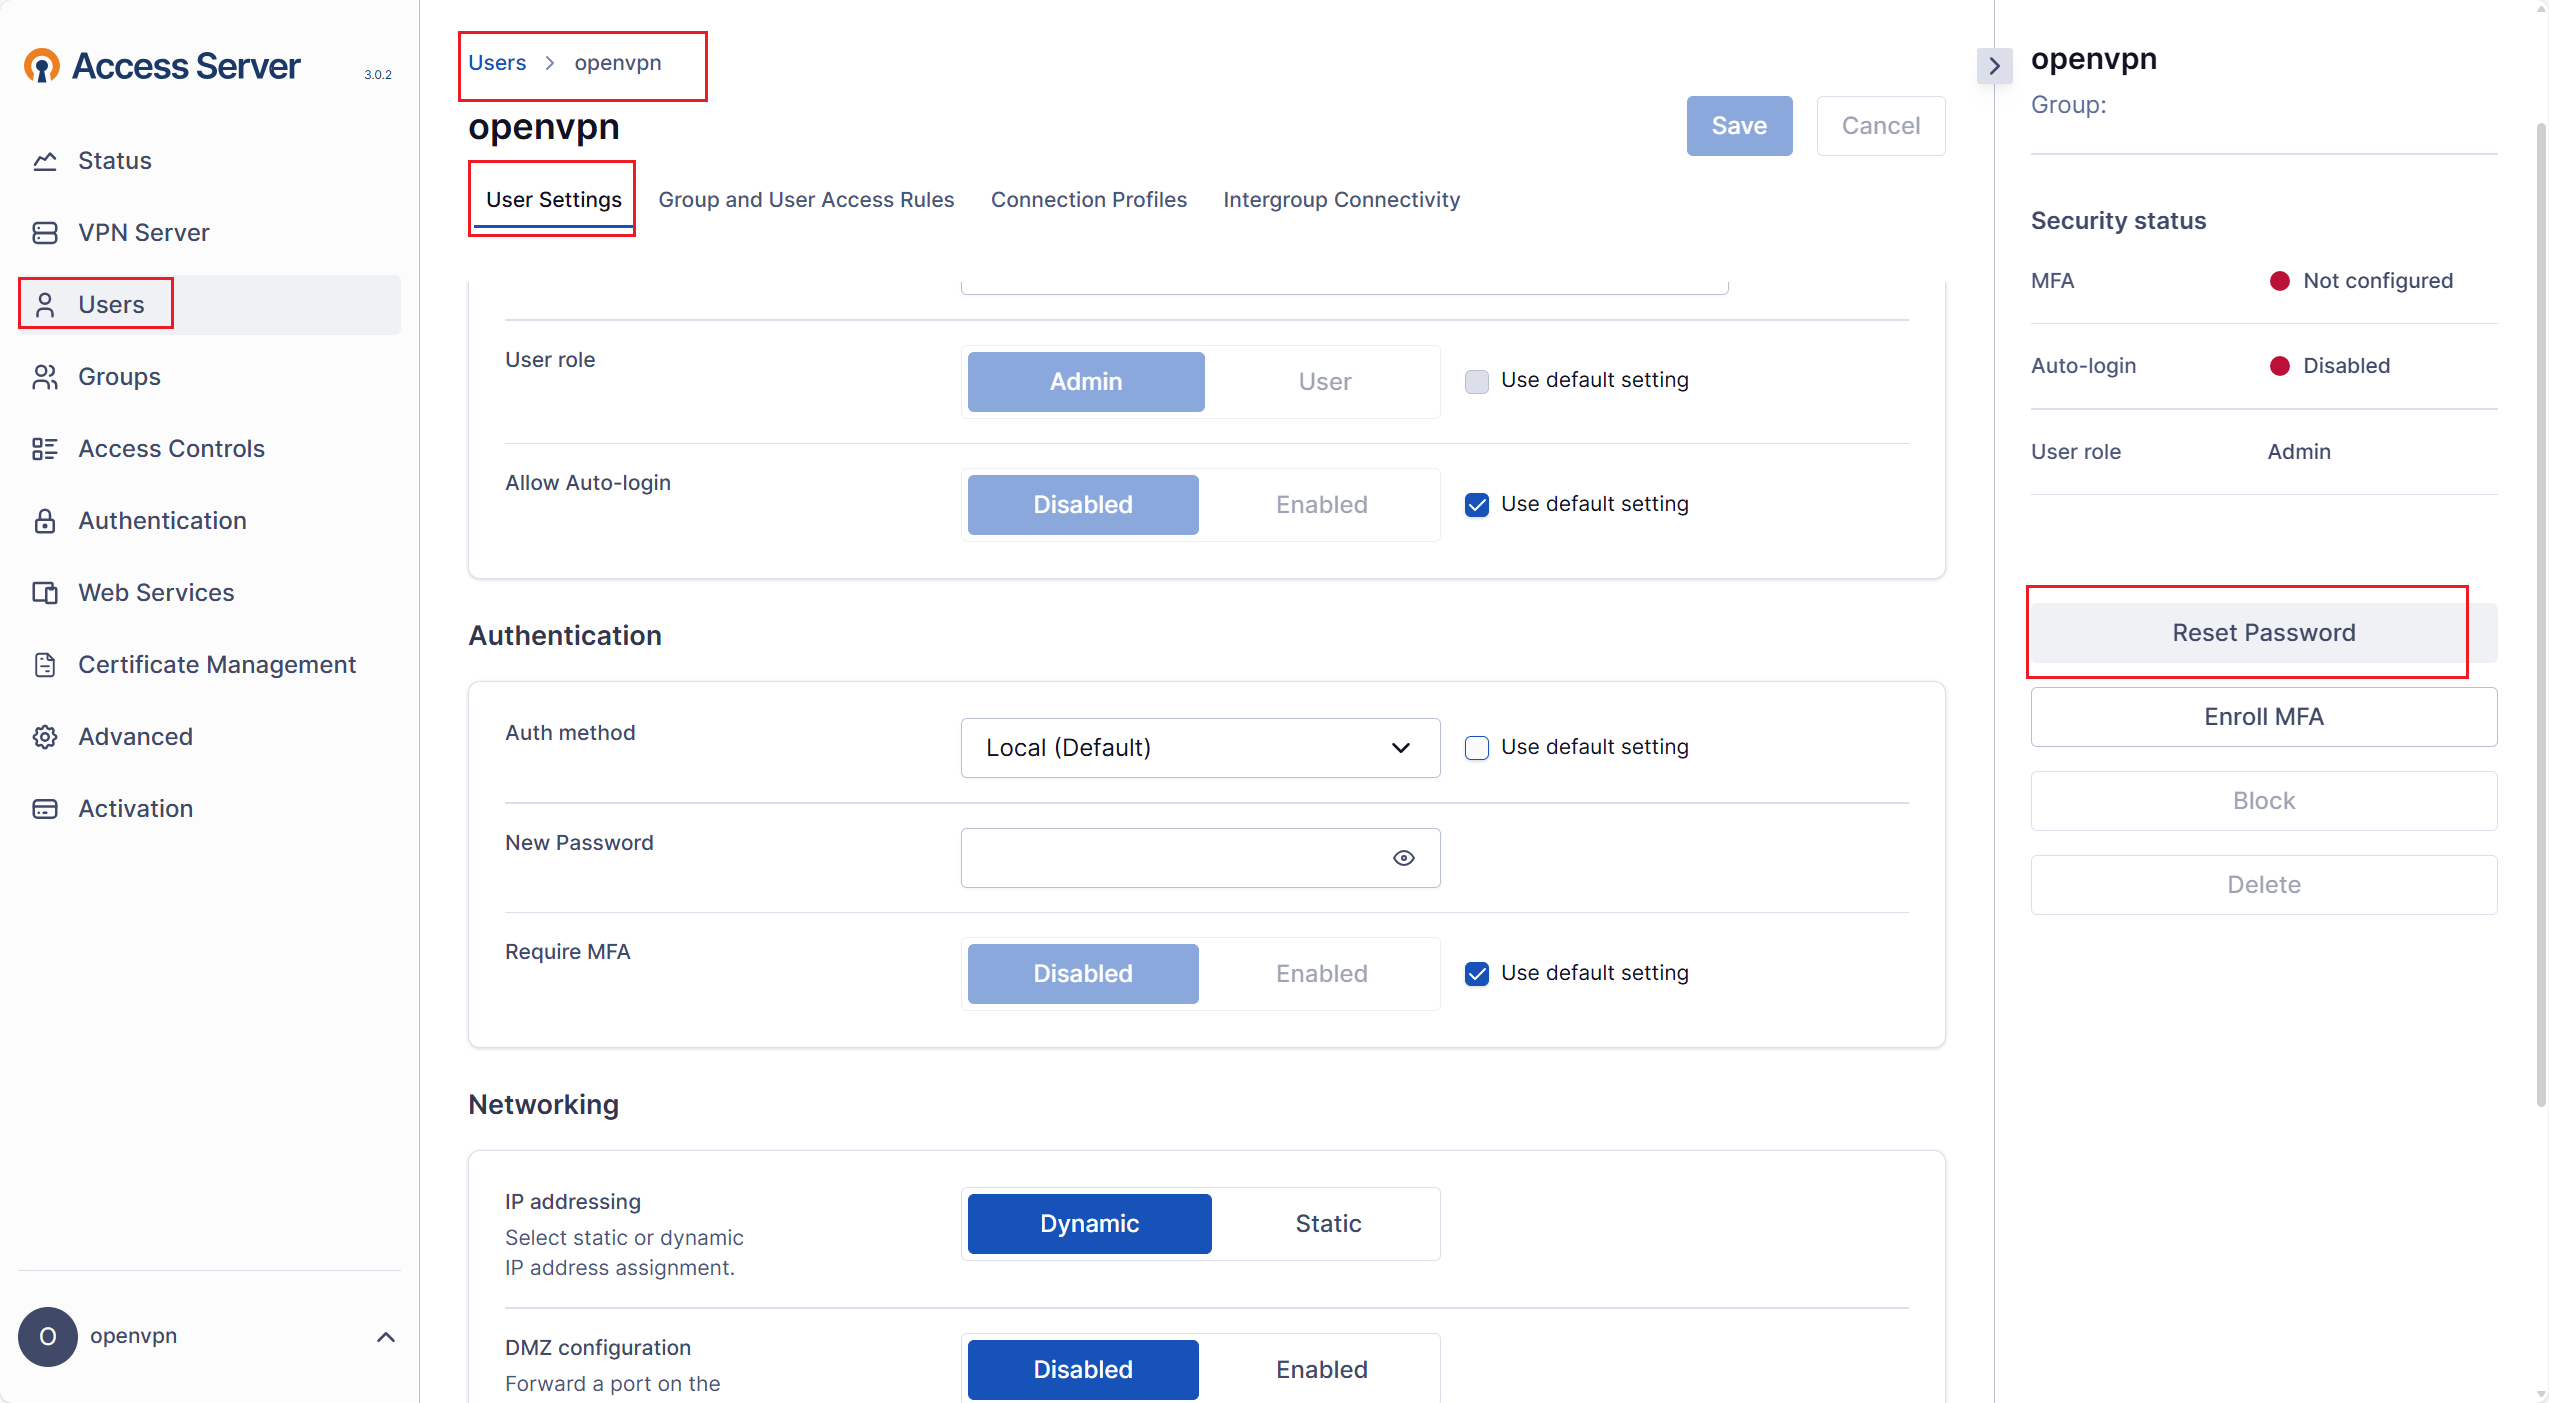Viewport: 2549px width, 1403px height.
Task: Open Activation card icon
Action: coord(45,809)
